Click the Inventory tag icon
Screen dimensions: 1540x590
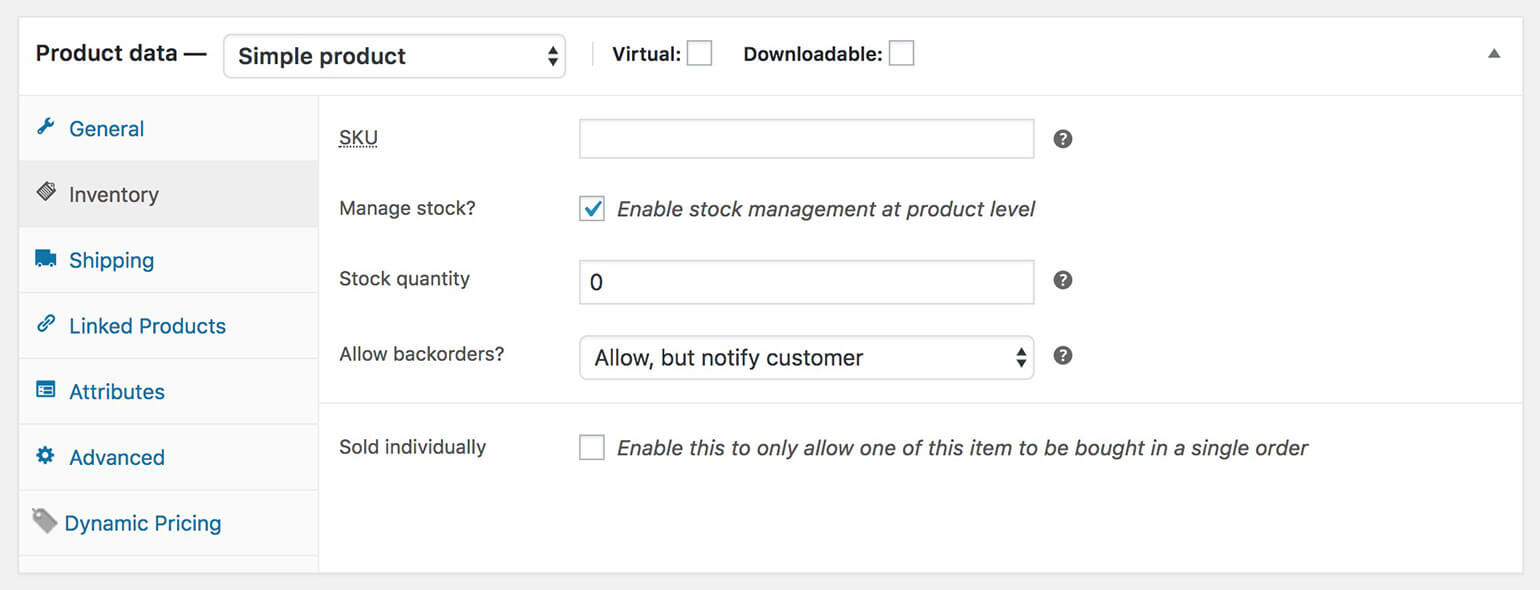(x=46, y=193)
